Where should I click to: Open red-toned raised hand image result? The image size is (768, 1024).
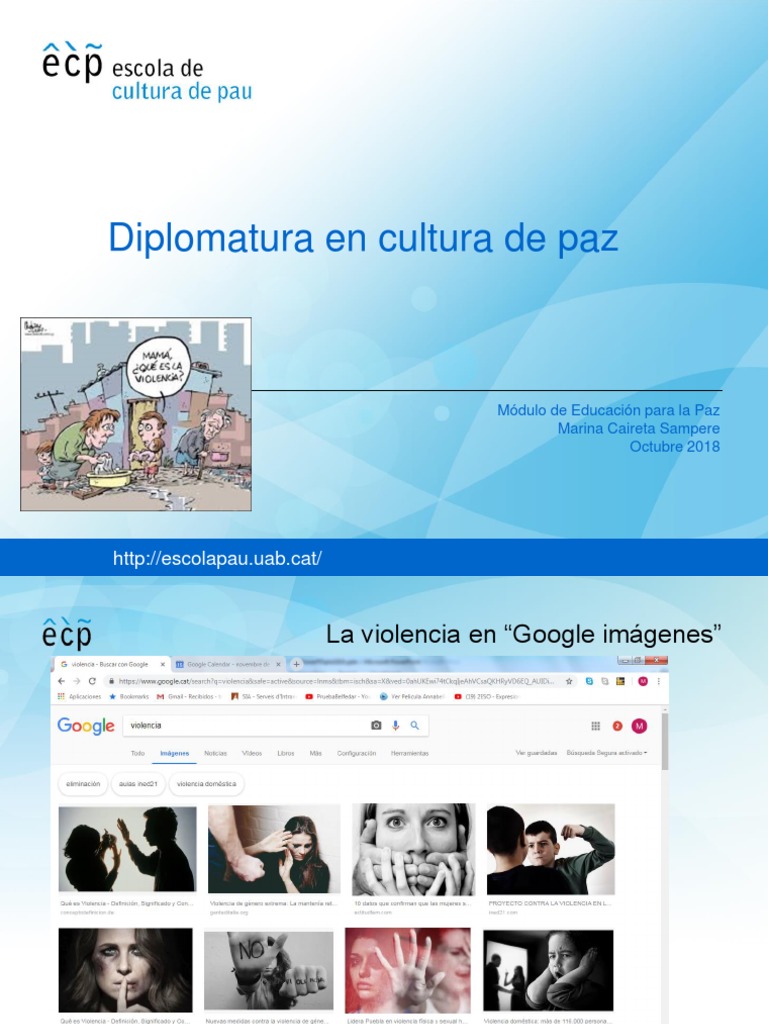[408, 970]
